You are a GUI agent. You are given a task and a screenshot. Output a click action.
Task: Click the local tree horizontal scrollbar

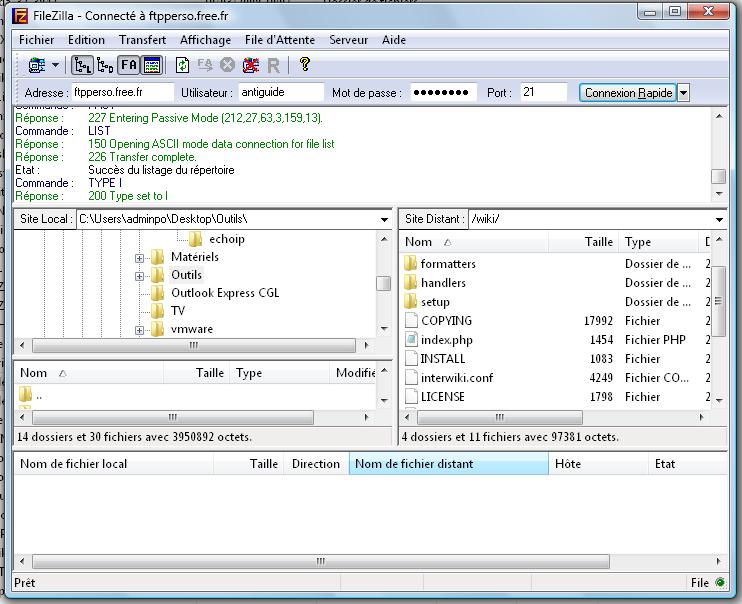194,346
